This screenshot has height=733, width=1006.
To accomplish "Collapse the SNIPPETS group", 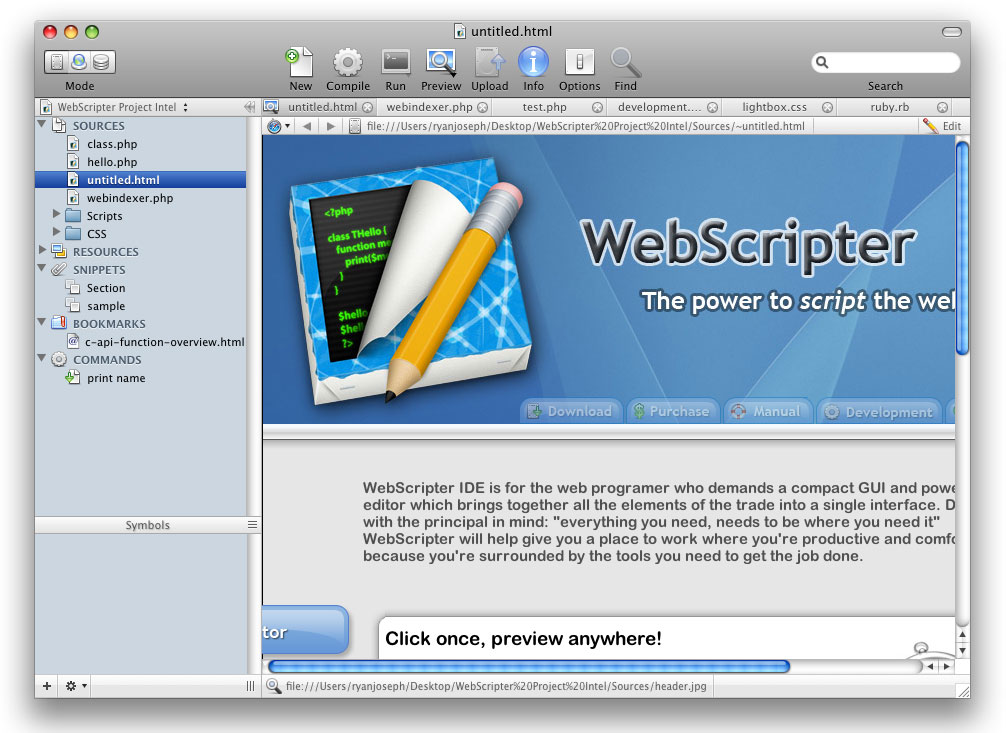I will point(42,268).
